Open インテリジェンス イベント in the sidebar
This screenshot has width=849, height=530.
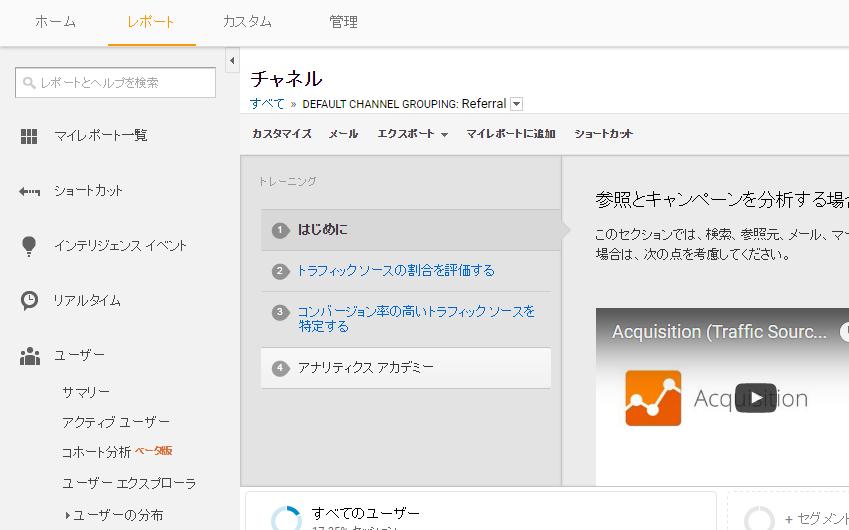120,246
